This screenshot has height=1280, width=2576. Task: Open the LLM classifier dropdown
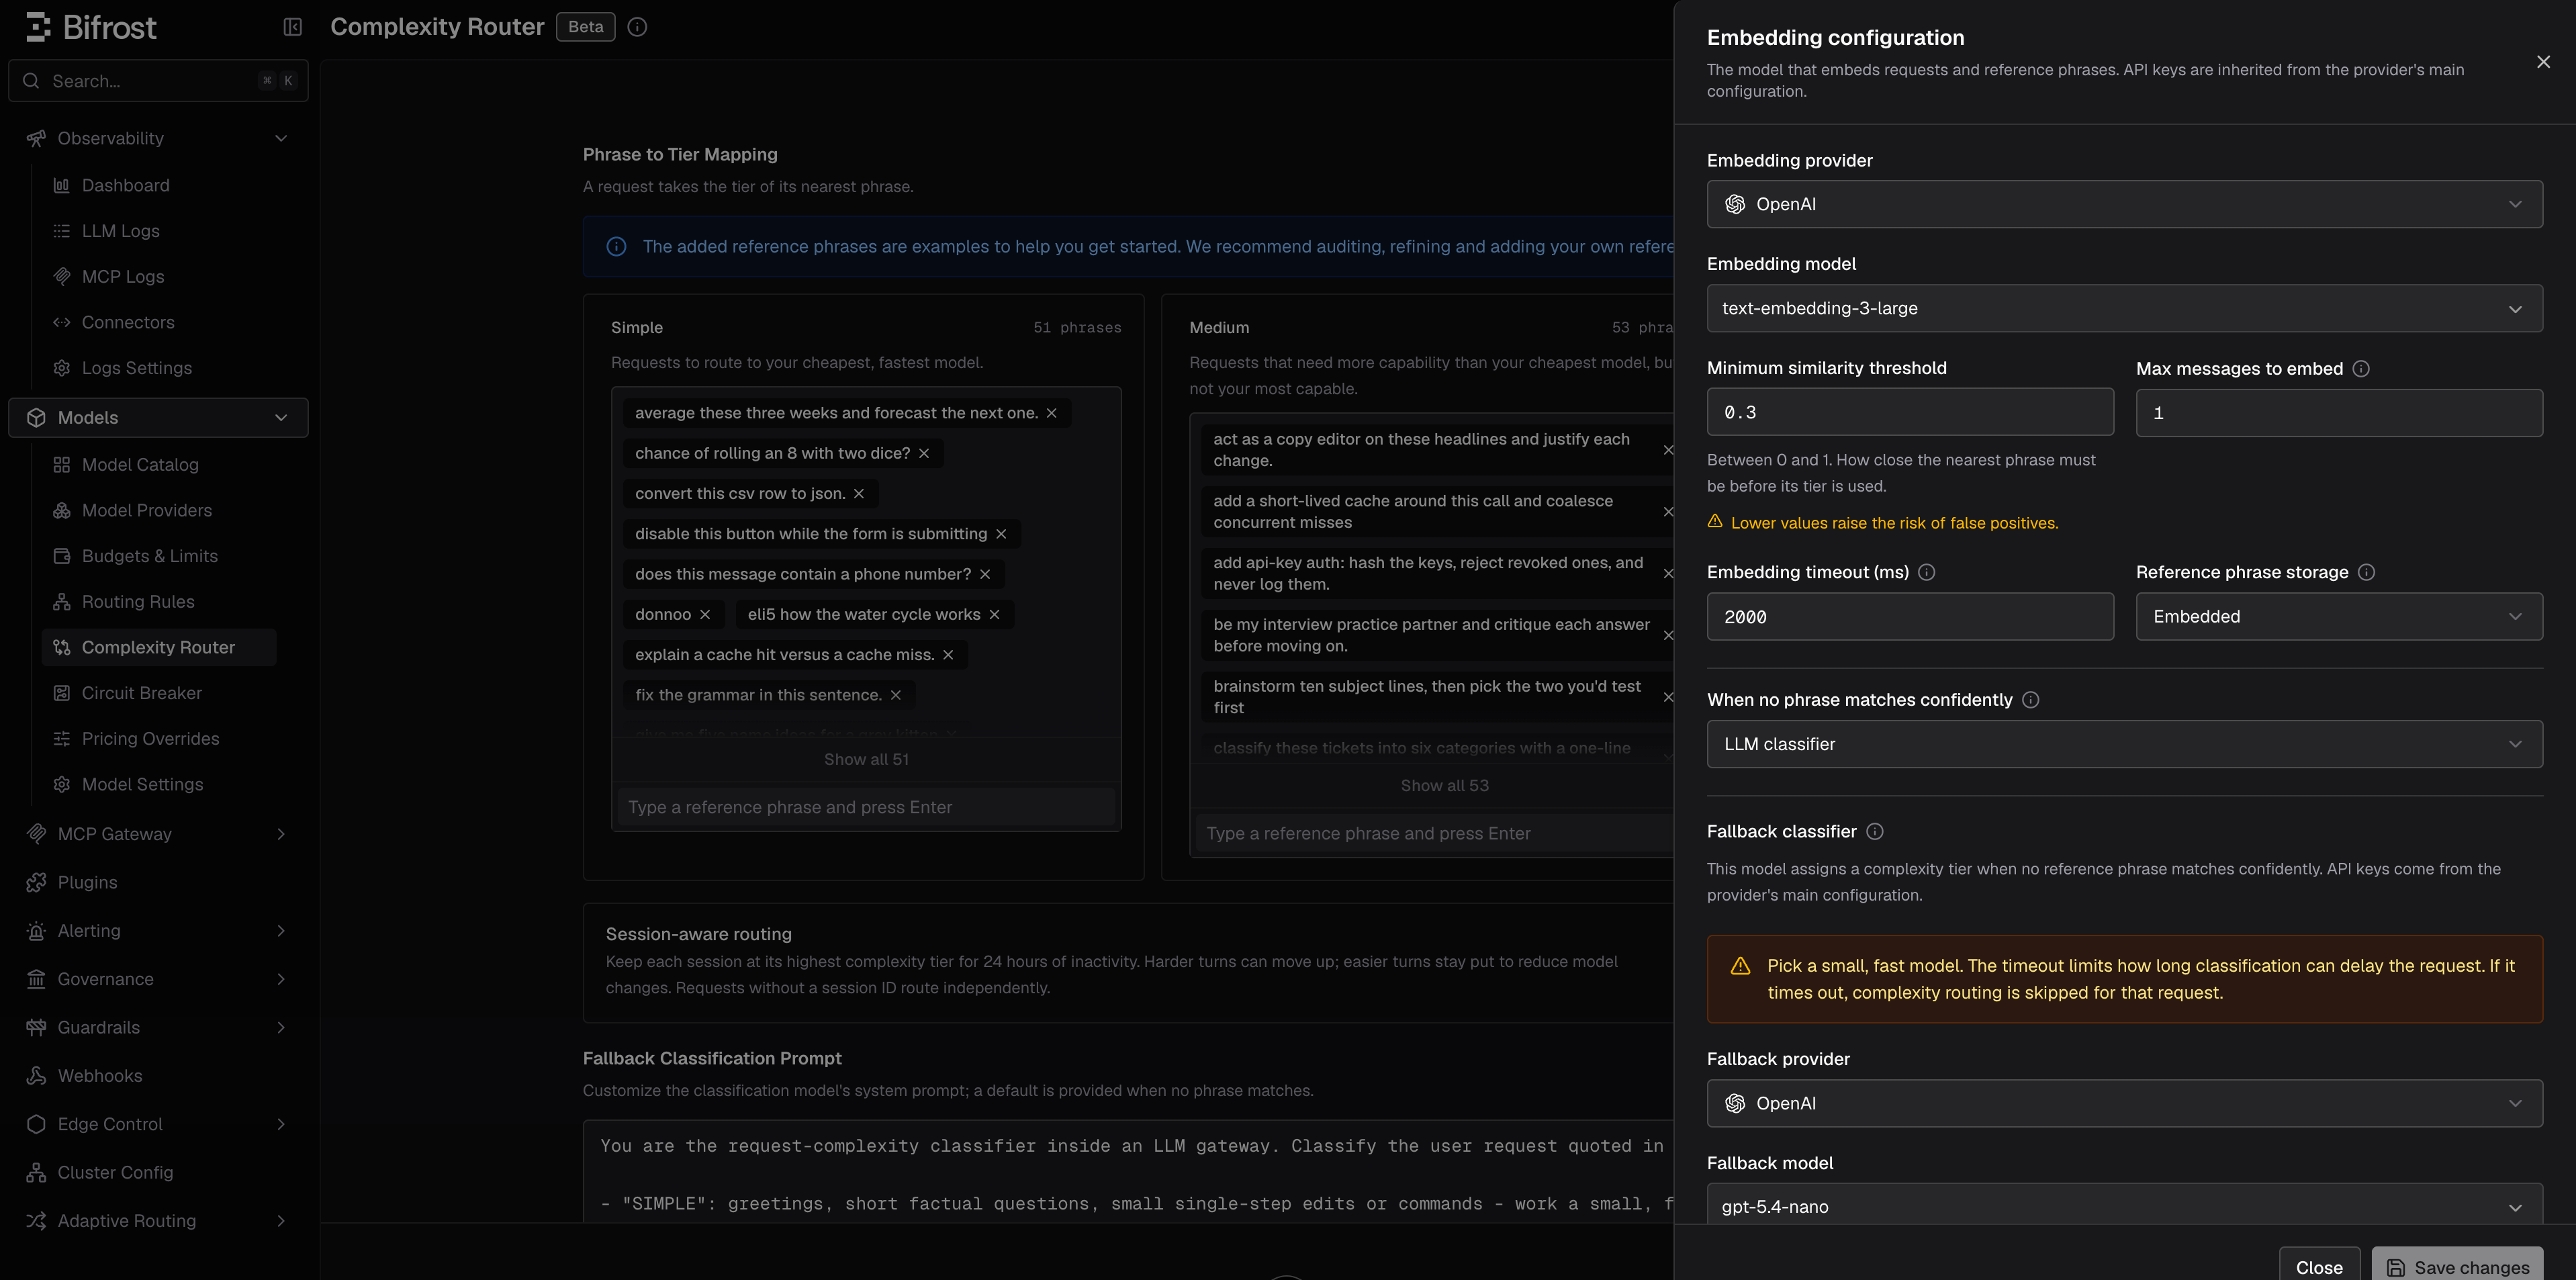point(2124,744)
